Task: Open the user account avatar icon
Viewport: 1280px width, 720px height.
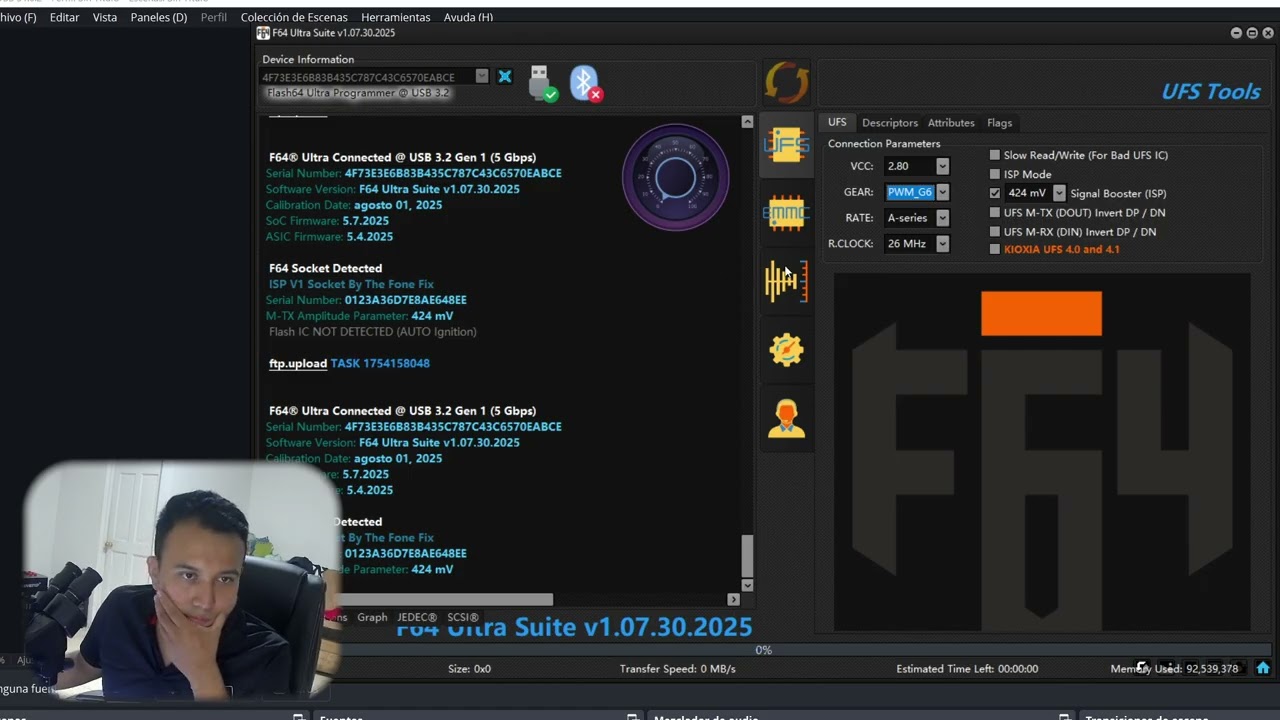Action: [x=786, y=418]
